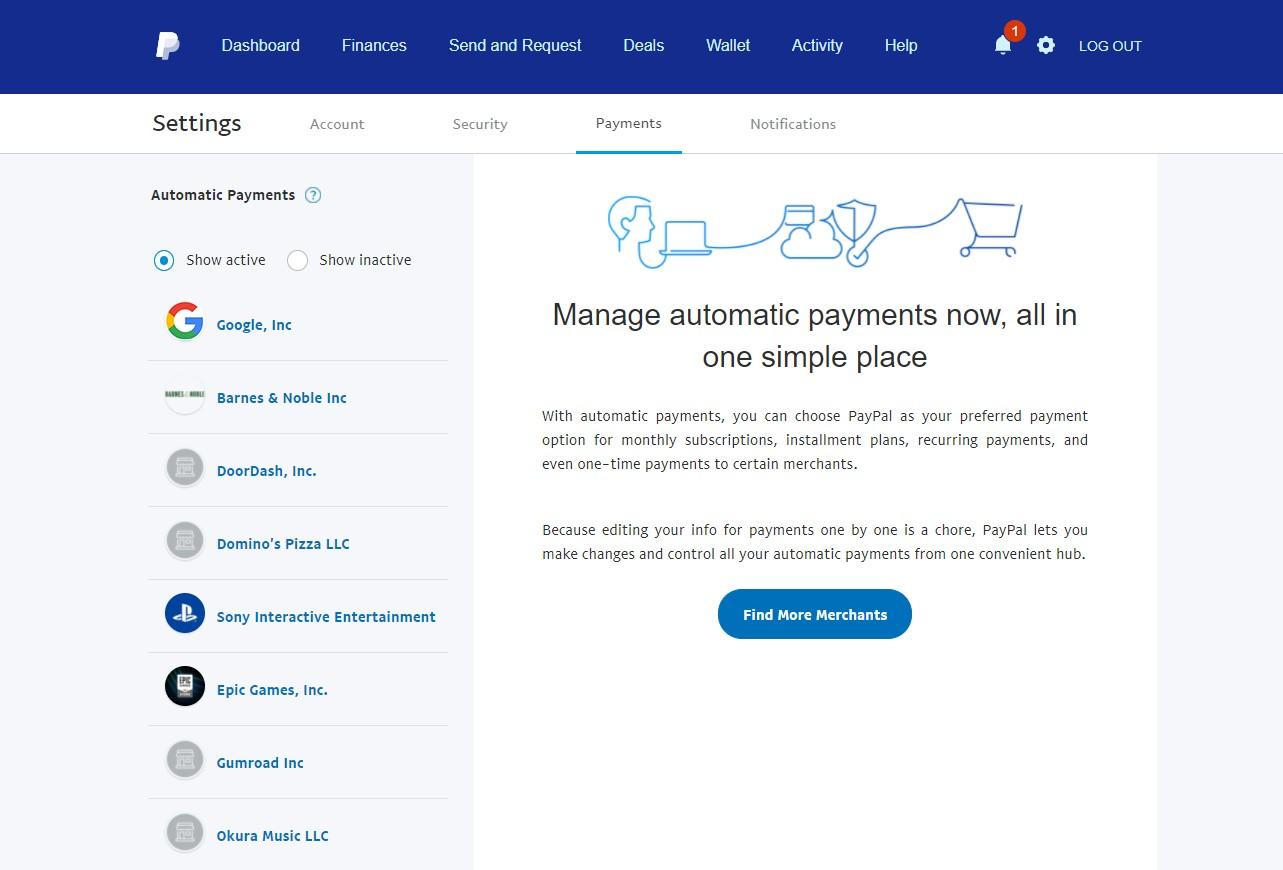The height and width of the screenshot is (870, 1283).
Task: Open Send and Request
Action: pos(515,45)
